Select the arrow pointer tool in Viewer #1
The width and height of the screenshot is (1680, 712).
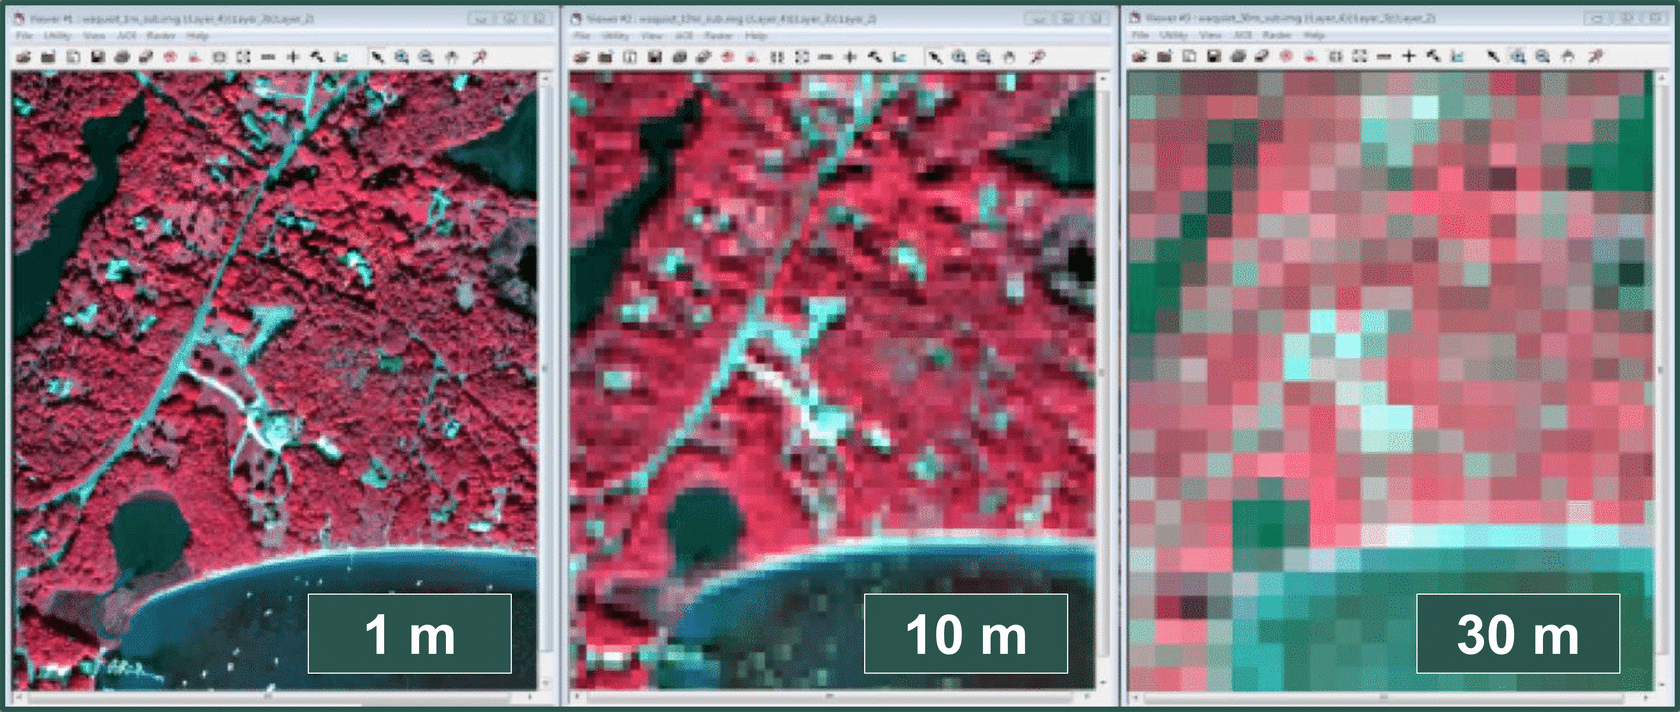point(377,57)
